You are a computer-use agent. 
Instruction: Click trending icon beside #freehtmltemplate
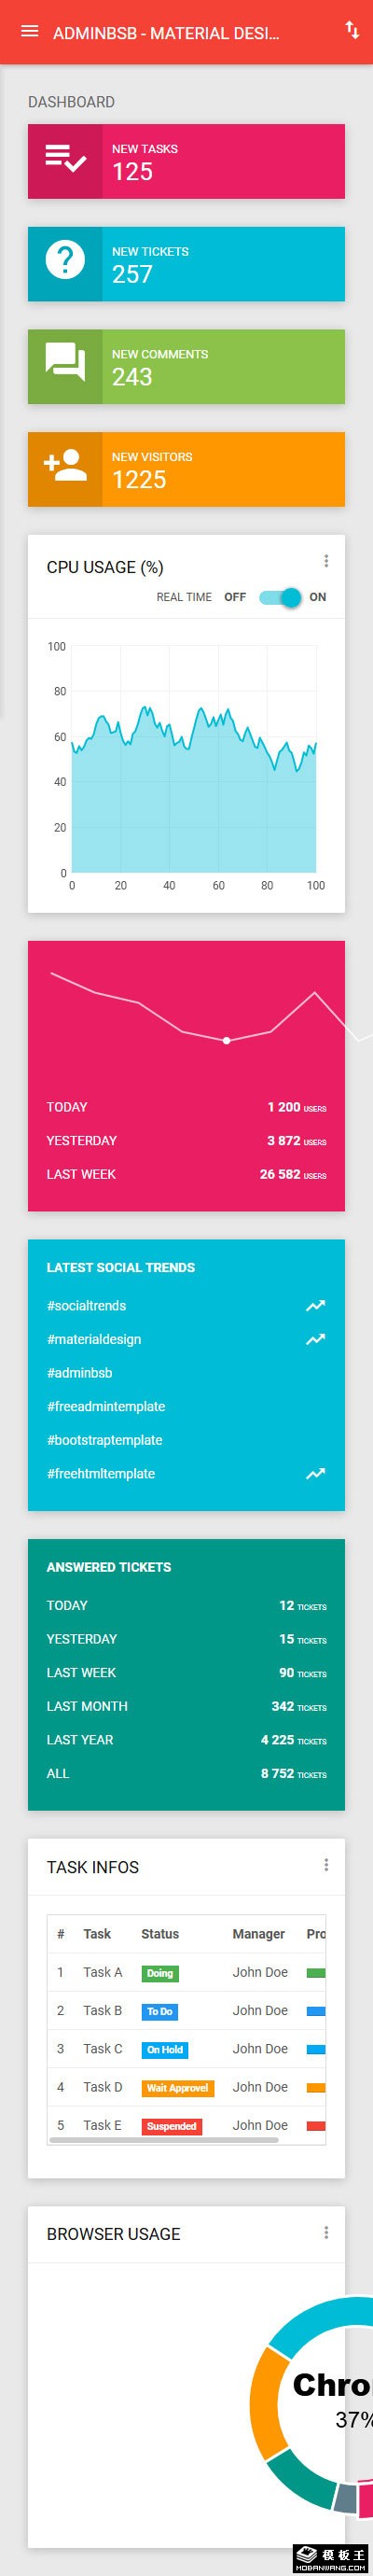(x=316, y=1474)
